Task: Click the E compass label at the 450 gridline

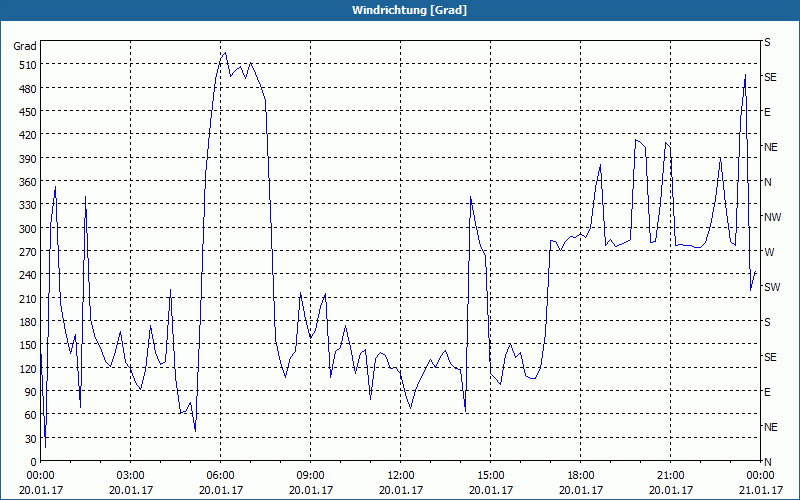Action: click(x=767, y=112)
